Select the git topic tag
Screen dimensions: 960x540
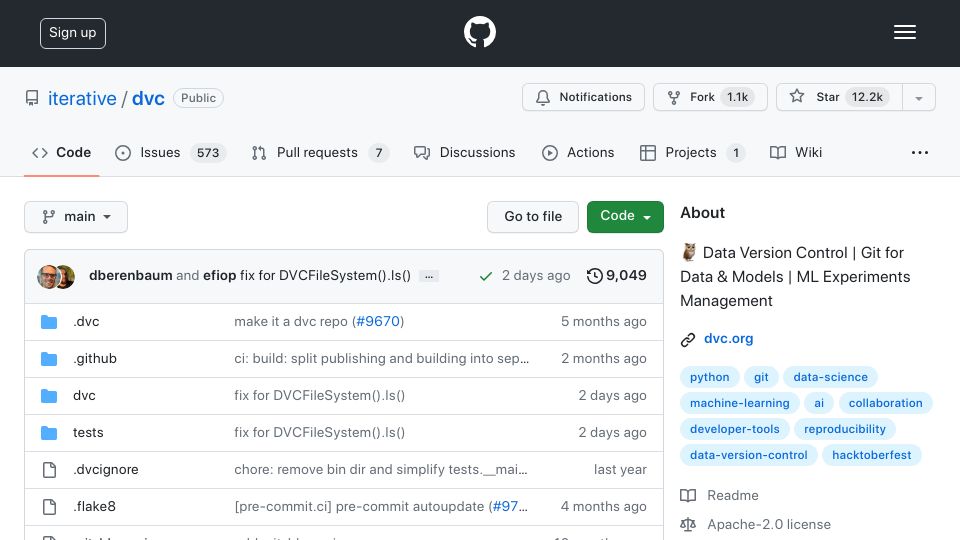click(x=761, y=377)
